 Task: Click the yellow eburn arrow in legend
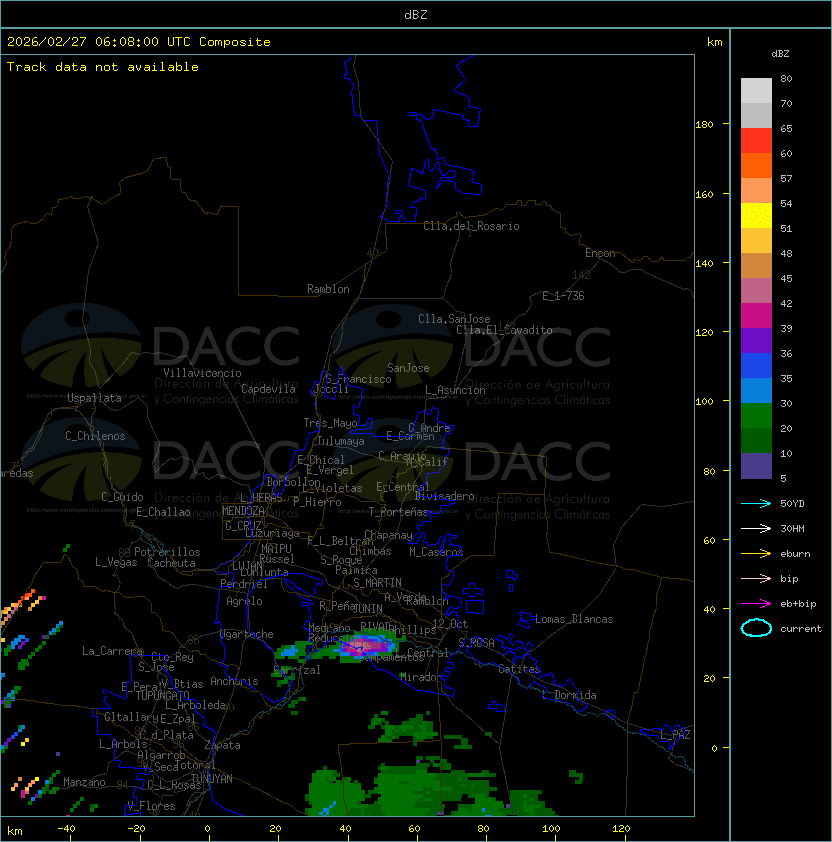click(x=756, y=553)
